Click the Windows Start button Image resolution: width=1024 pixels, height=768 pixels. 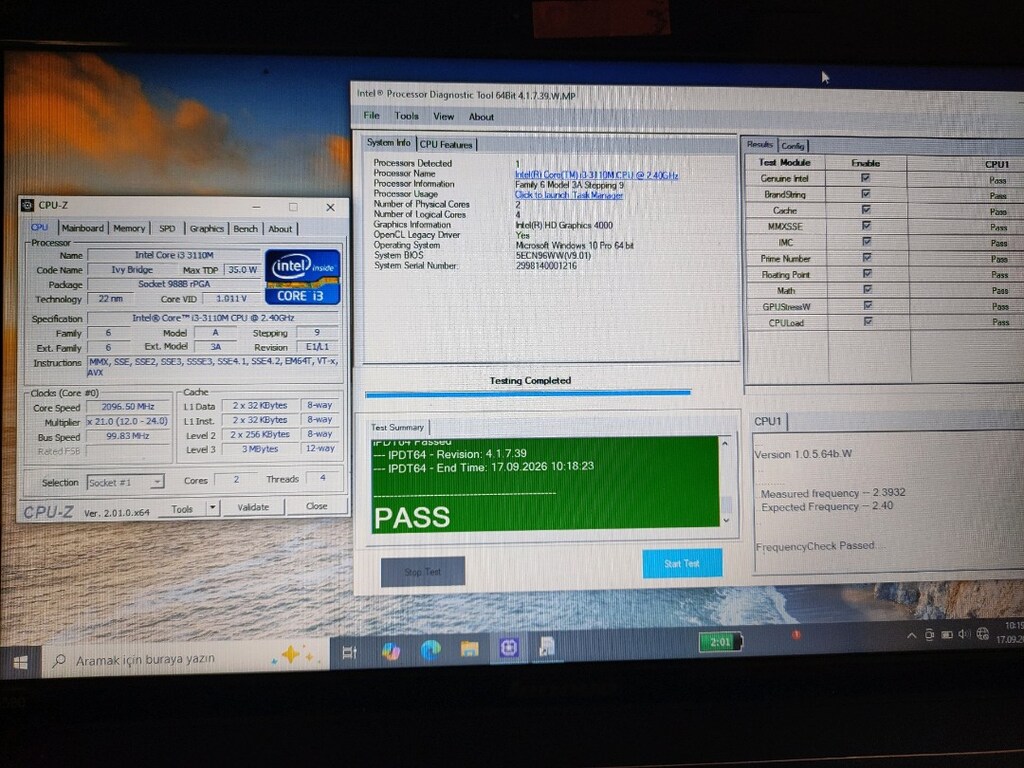(20, 662)
